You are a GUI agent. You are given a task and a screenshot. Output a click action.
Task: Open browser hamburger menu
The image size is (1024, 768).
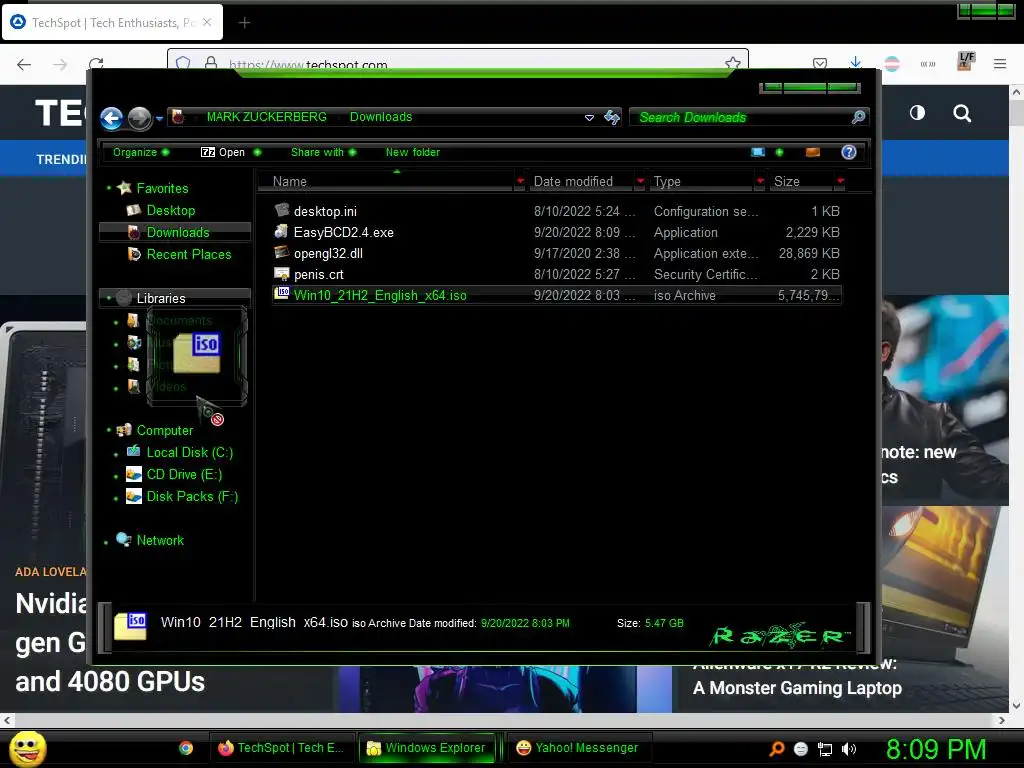click(x=1000, y=63)
